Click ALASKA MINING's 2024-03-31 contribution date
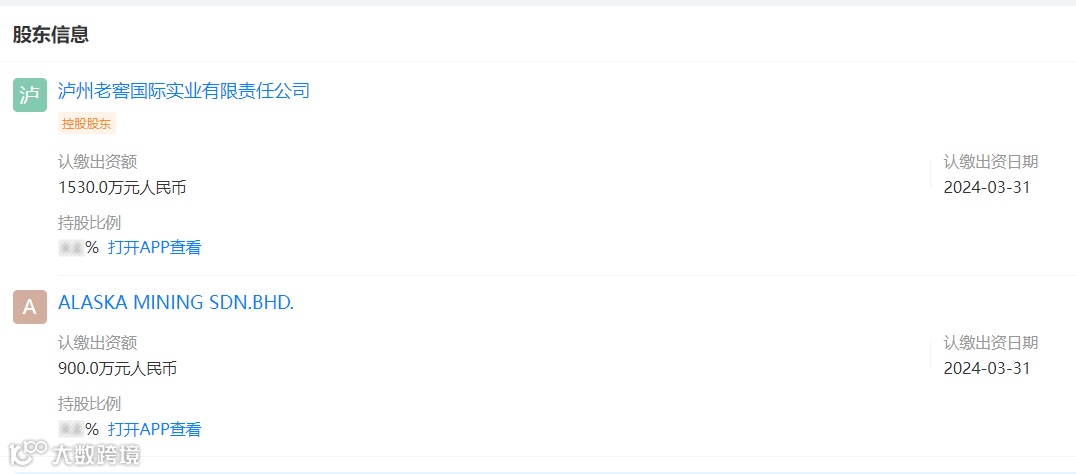 986,369
